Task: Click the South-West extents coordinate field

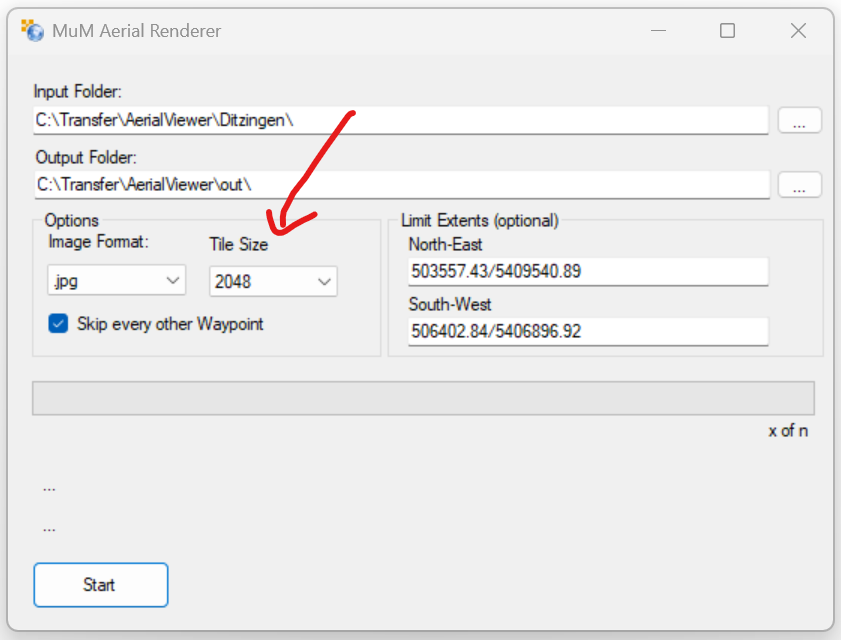Action: [587, 331]
